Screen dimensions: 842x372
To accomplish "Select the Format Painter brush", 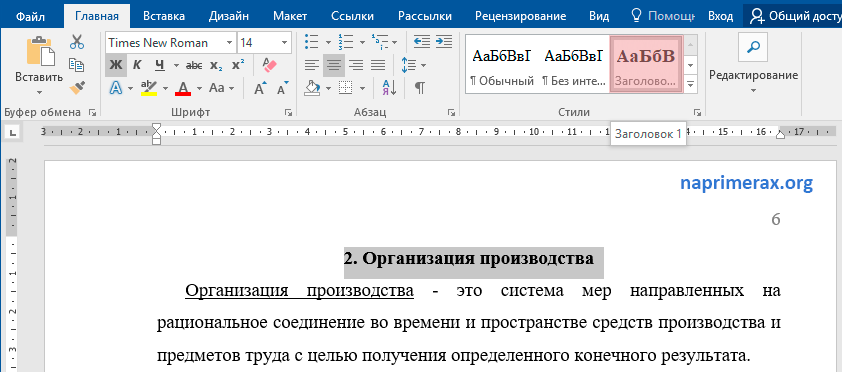I will coord(77,87).
